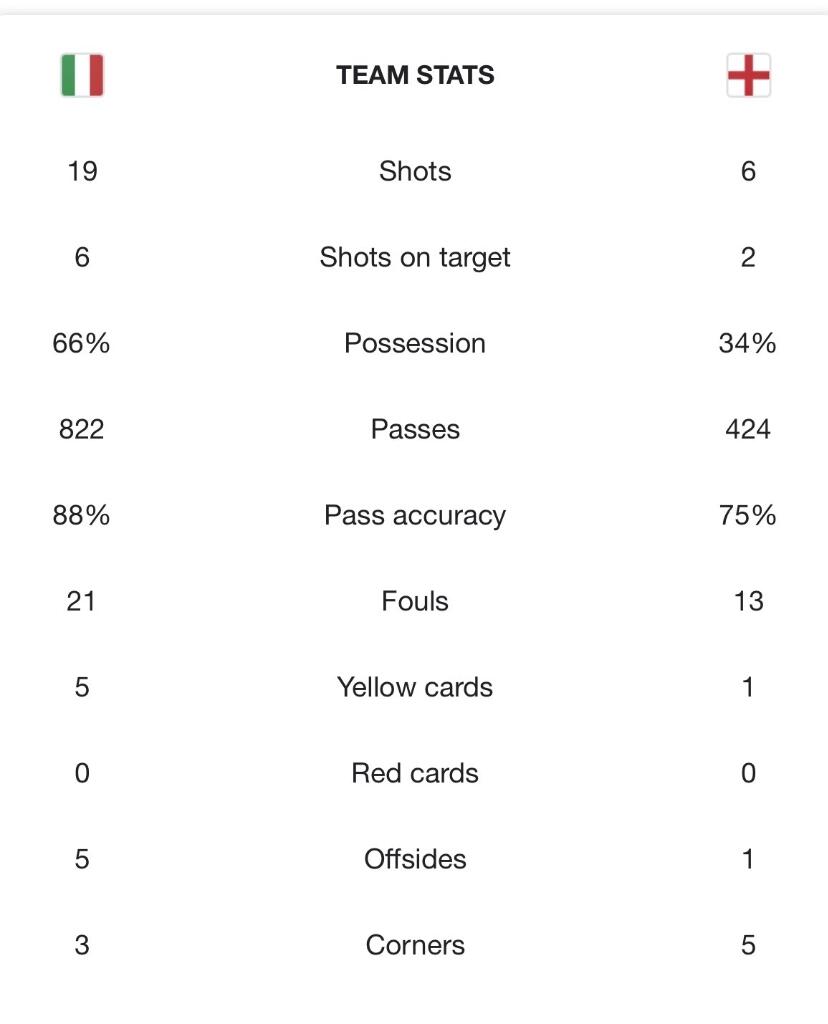The height and width of the screenshot is (1024, 828).
Task: Select England's 75% pass accuracy value
Action: [x=748, y=515]
